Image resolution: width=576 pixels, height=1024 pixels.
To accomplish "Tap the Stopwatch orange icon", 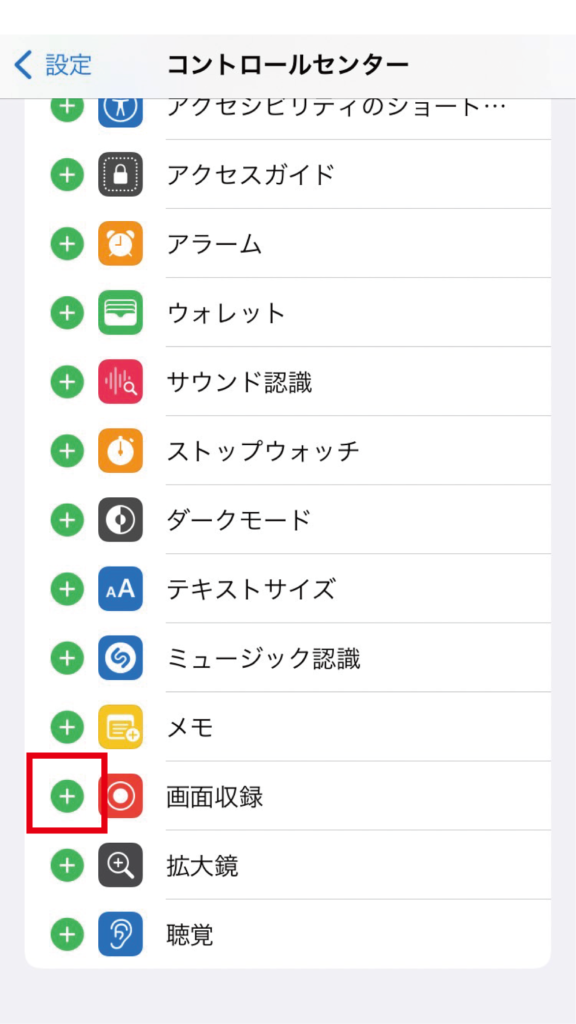I will click(120, 451).
